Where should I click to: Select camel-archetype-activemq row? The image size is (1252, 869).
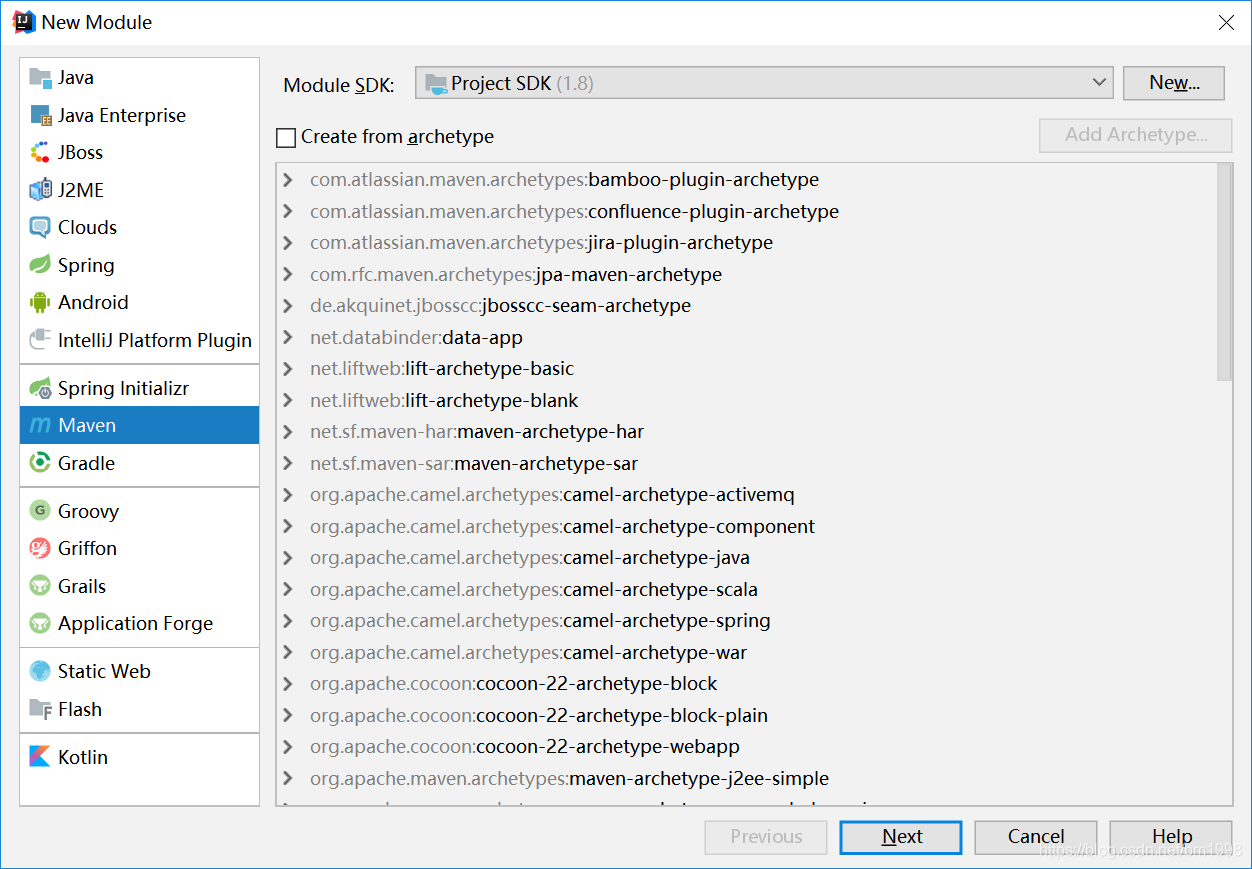click(747, 495)
